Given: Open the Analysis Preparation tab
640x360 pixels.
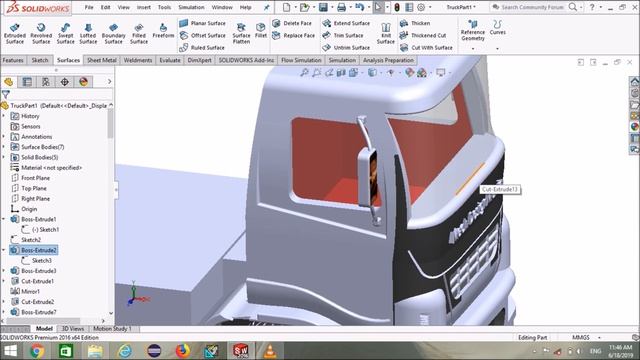Looking at the screenshot, I should click(388, 60).
